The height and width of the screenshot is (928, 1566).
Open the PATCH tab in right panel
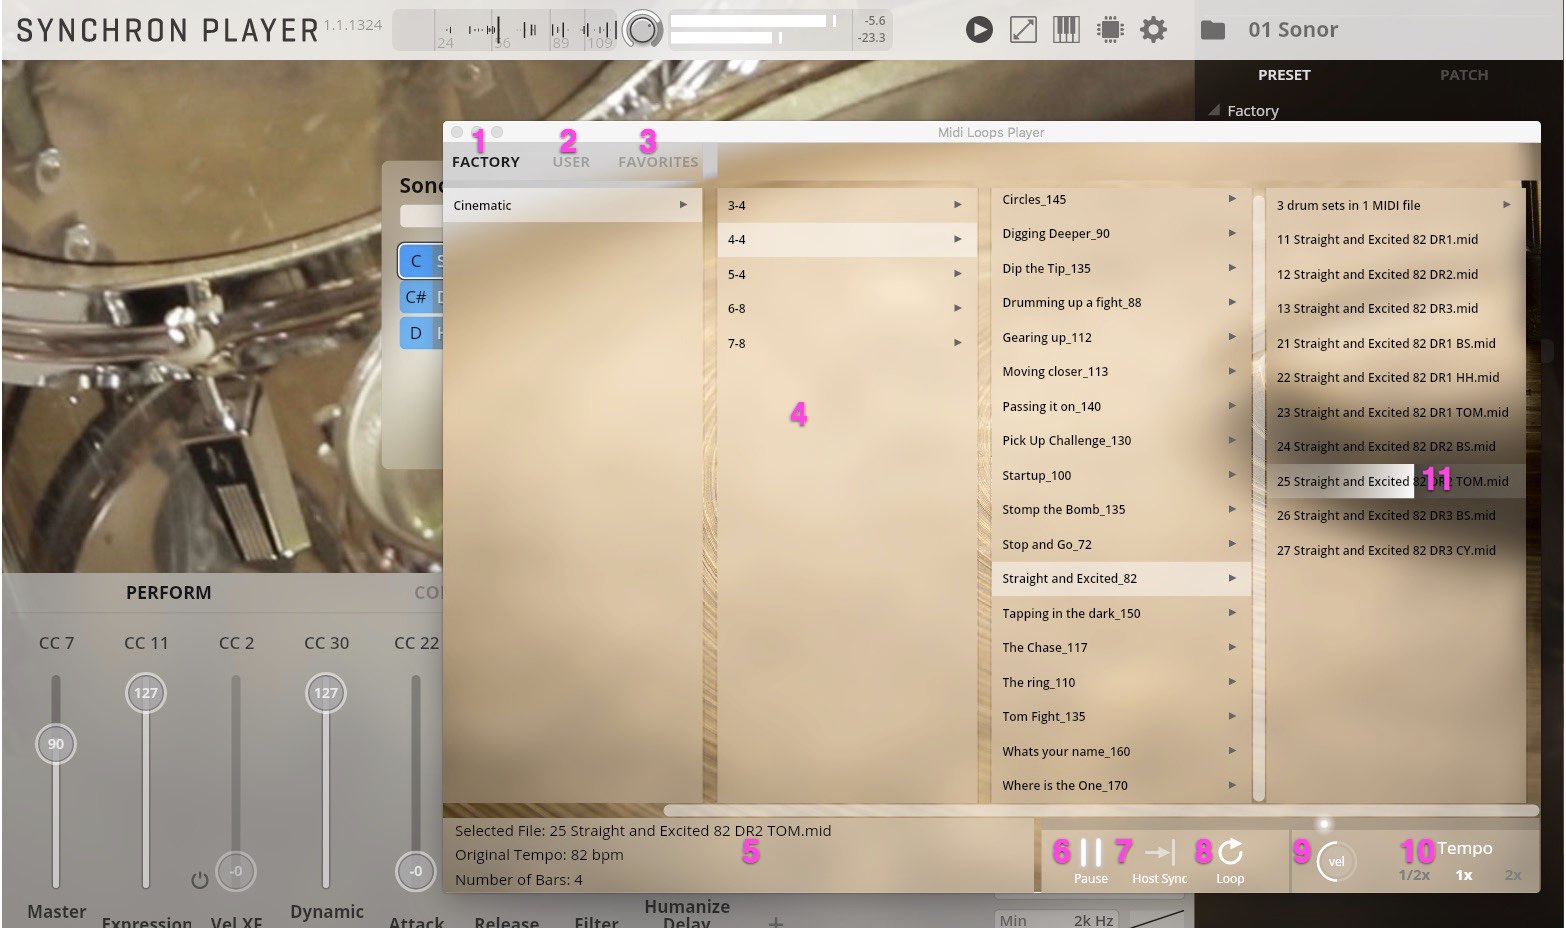click(x=1464, y=75)
